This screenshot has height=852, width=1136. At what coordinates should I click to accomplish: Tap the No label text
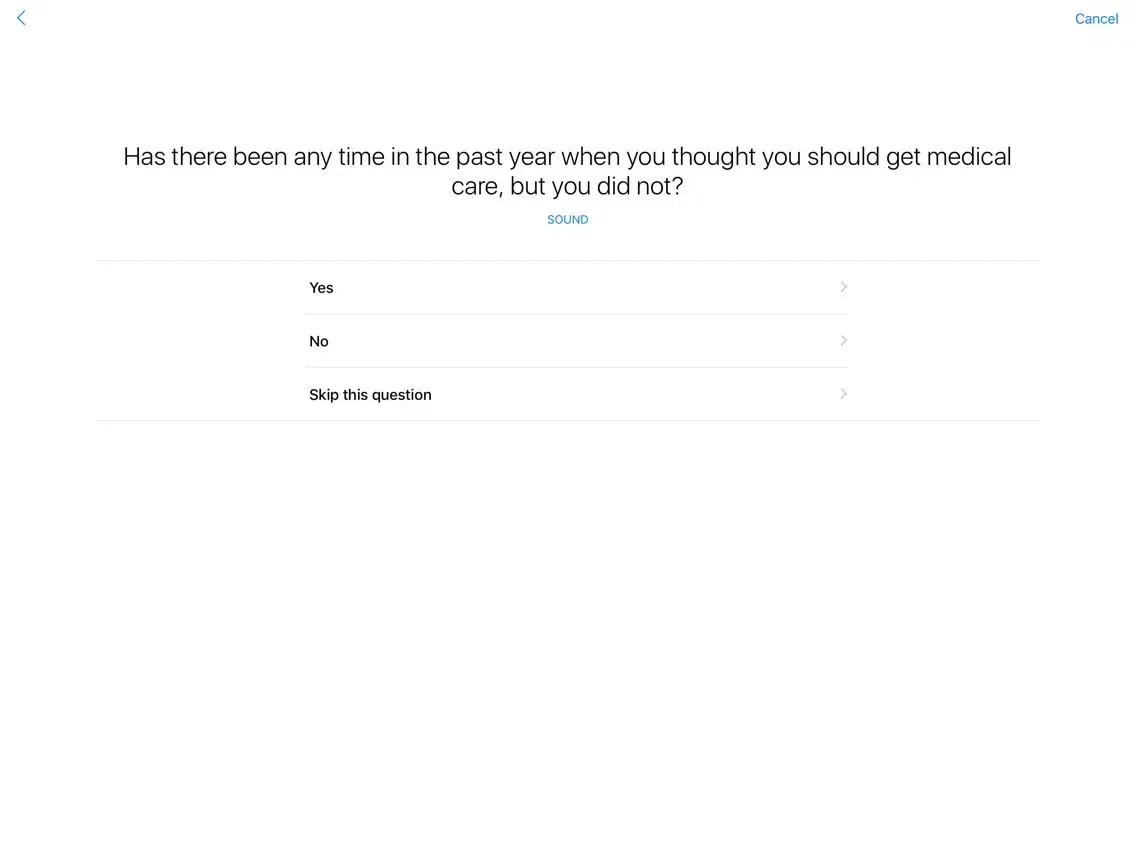[319, 342]
